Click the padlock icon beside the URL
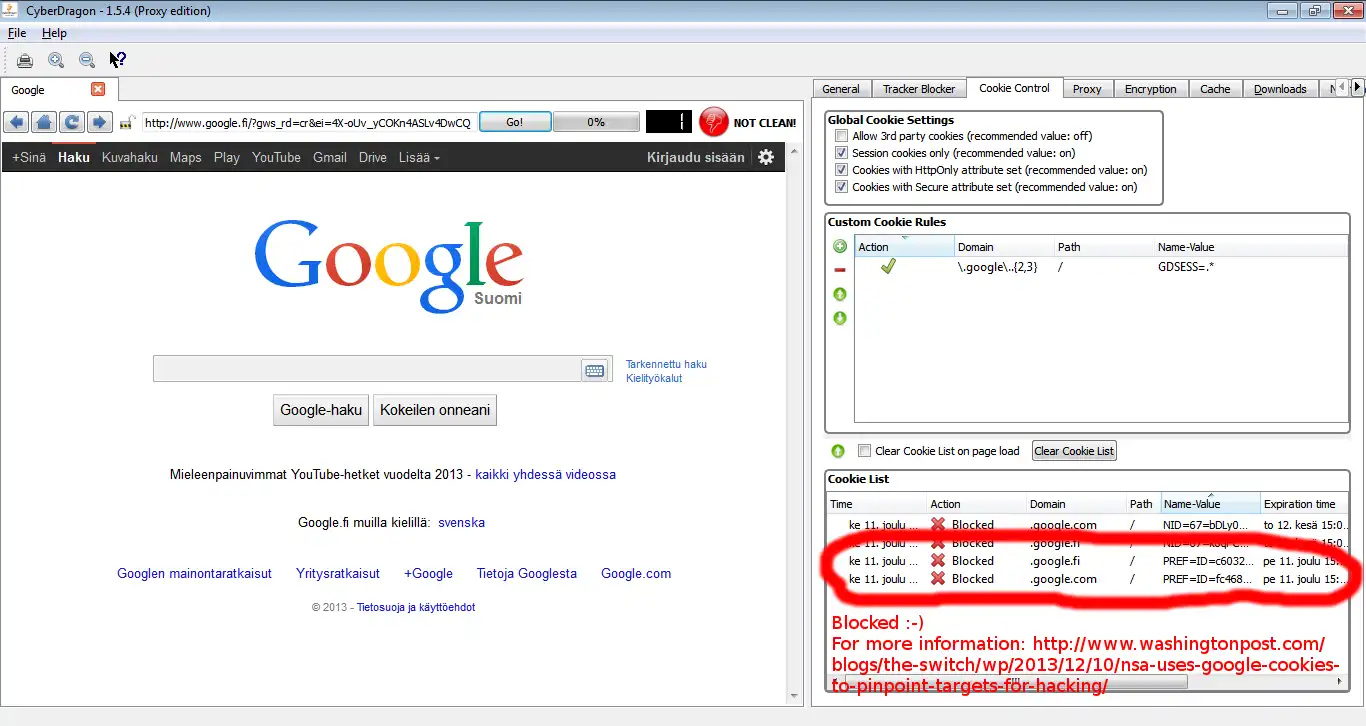The image size is (1366, 726). pos(127,123)
